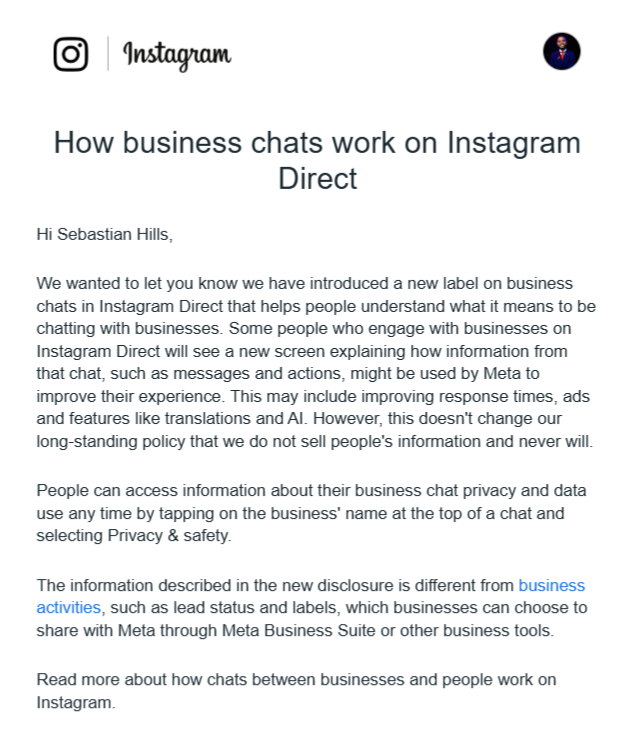Click 'Direct' on the heading's second line
Screen dimensions: 626x746
click(317, 179)
